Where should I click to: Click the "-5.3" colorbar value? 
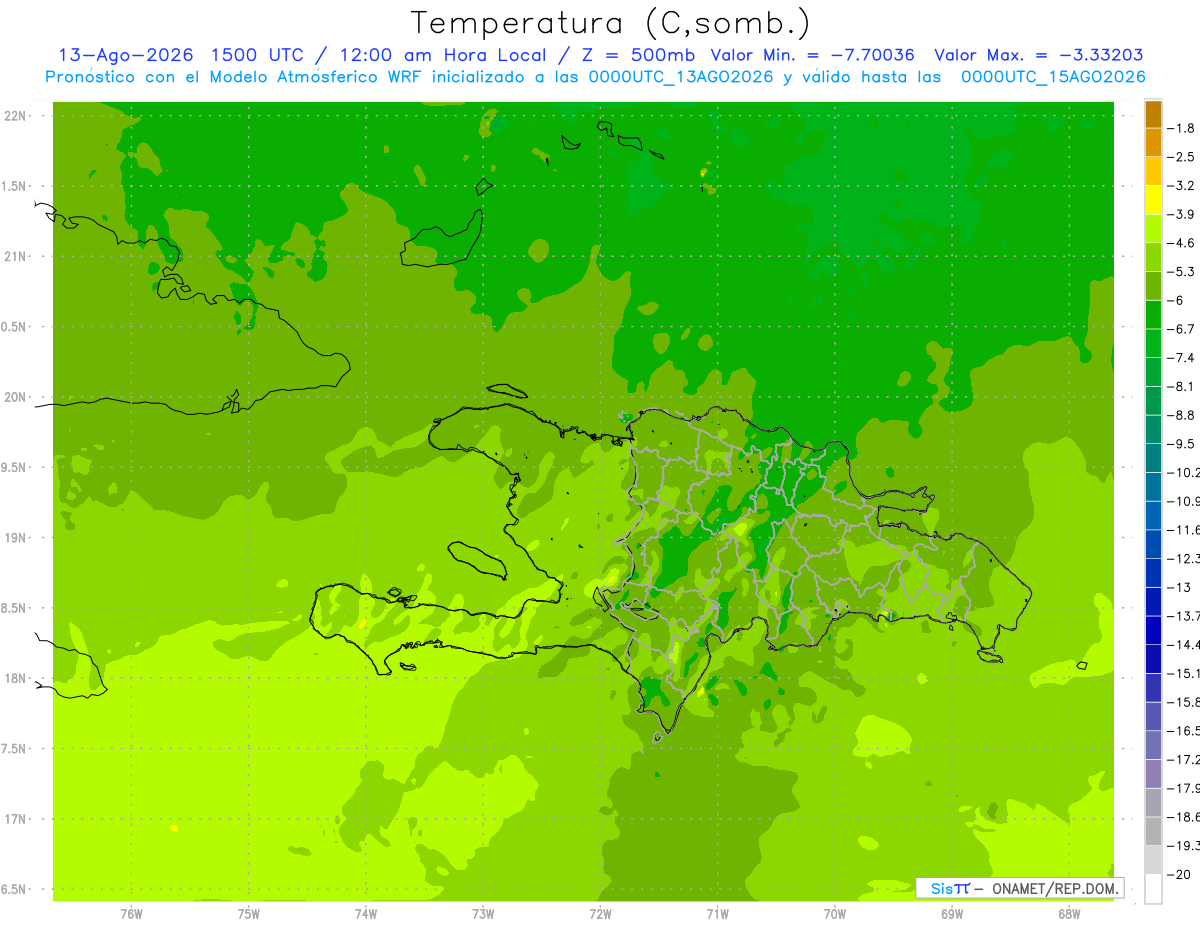(1182, 271)
